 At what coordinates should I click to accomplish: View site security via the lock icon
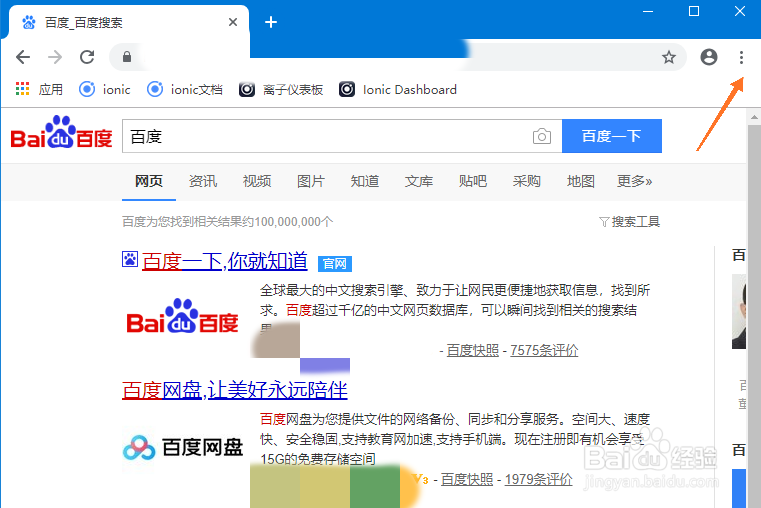pos(127,57)
